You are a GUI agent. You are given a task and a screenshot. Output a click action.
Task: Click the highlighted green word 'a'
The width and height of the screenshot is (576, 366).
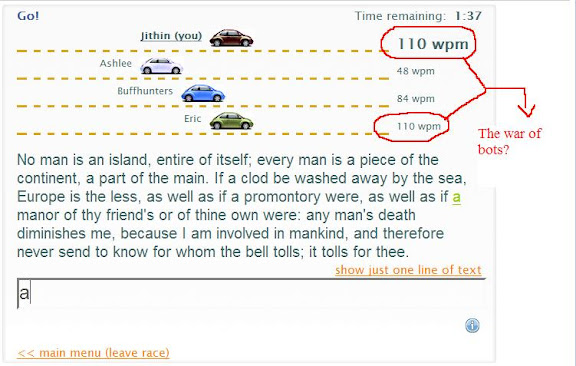pos(456,197)
